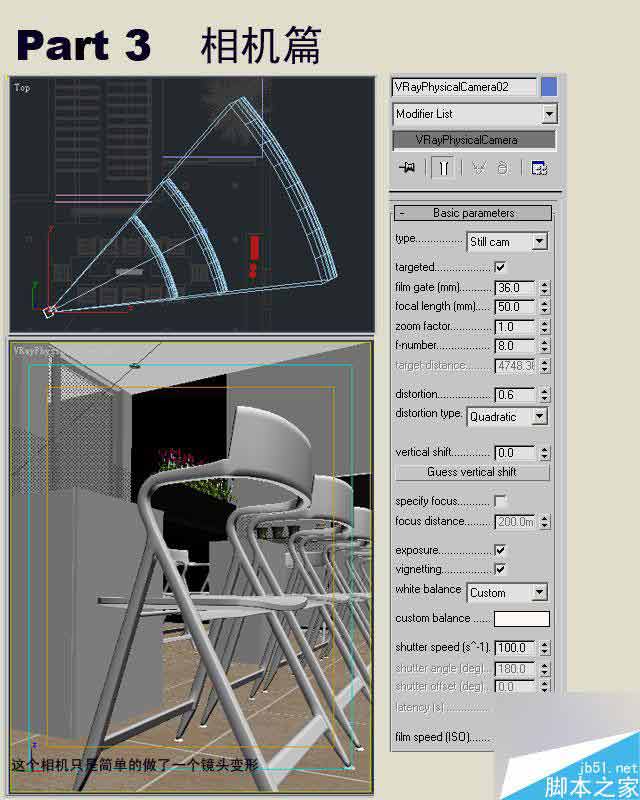Click the vertical shift value field
Screen dimensions: 640x800
[515, 453]
